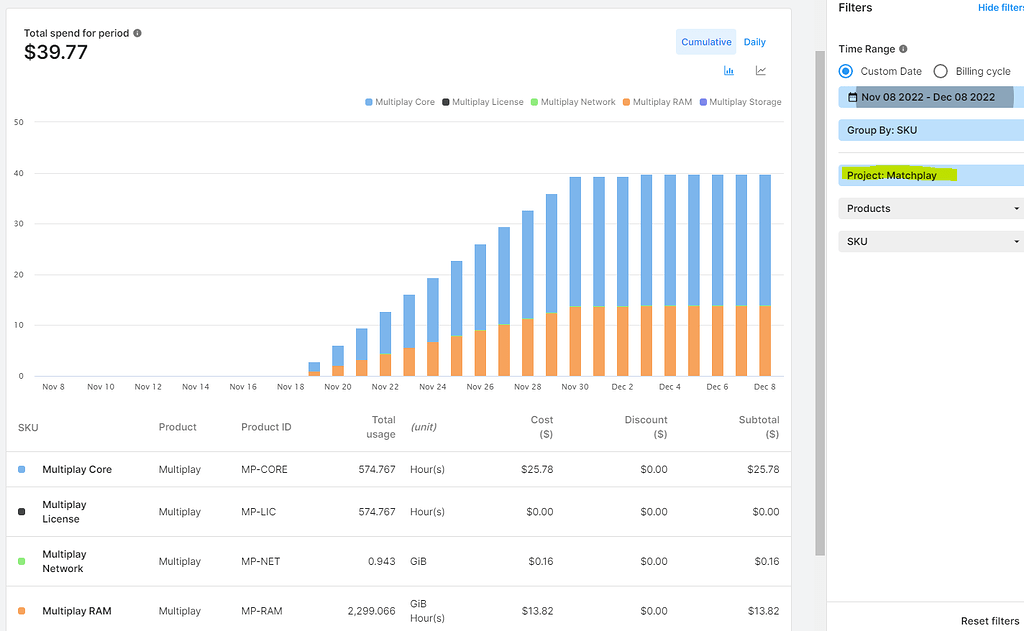Expand the SKU filter dropdown
Screen dimensions: 1024x631
[930, 241]
